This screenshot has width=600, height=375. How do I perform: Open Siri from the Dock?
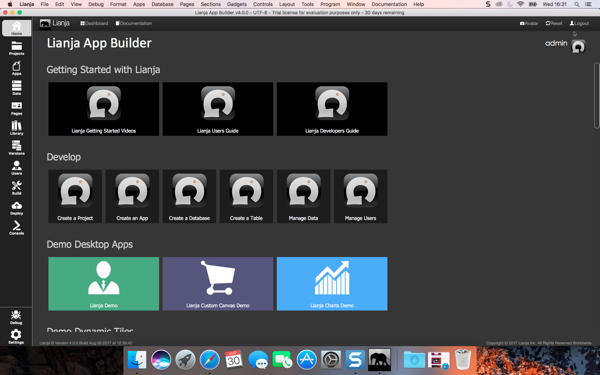click(161, 360)
